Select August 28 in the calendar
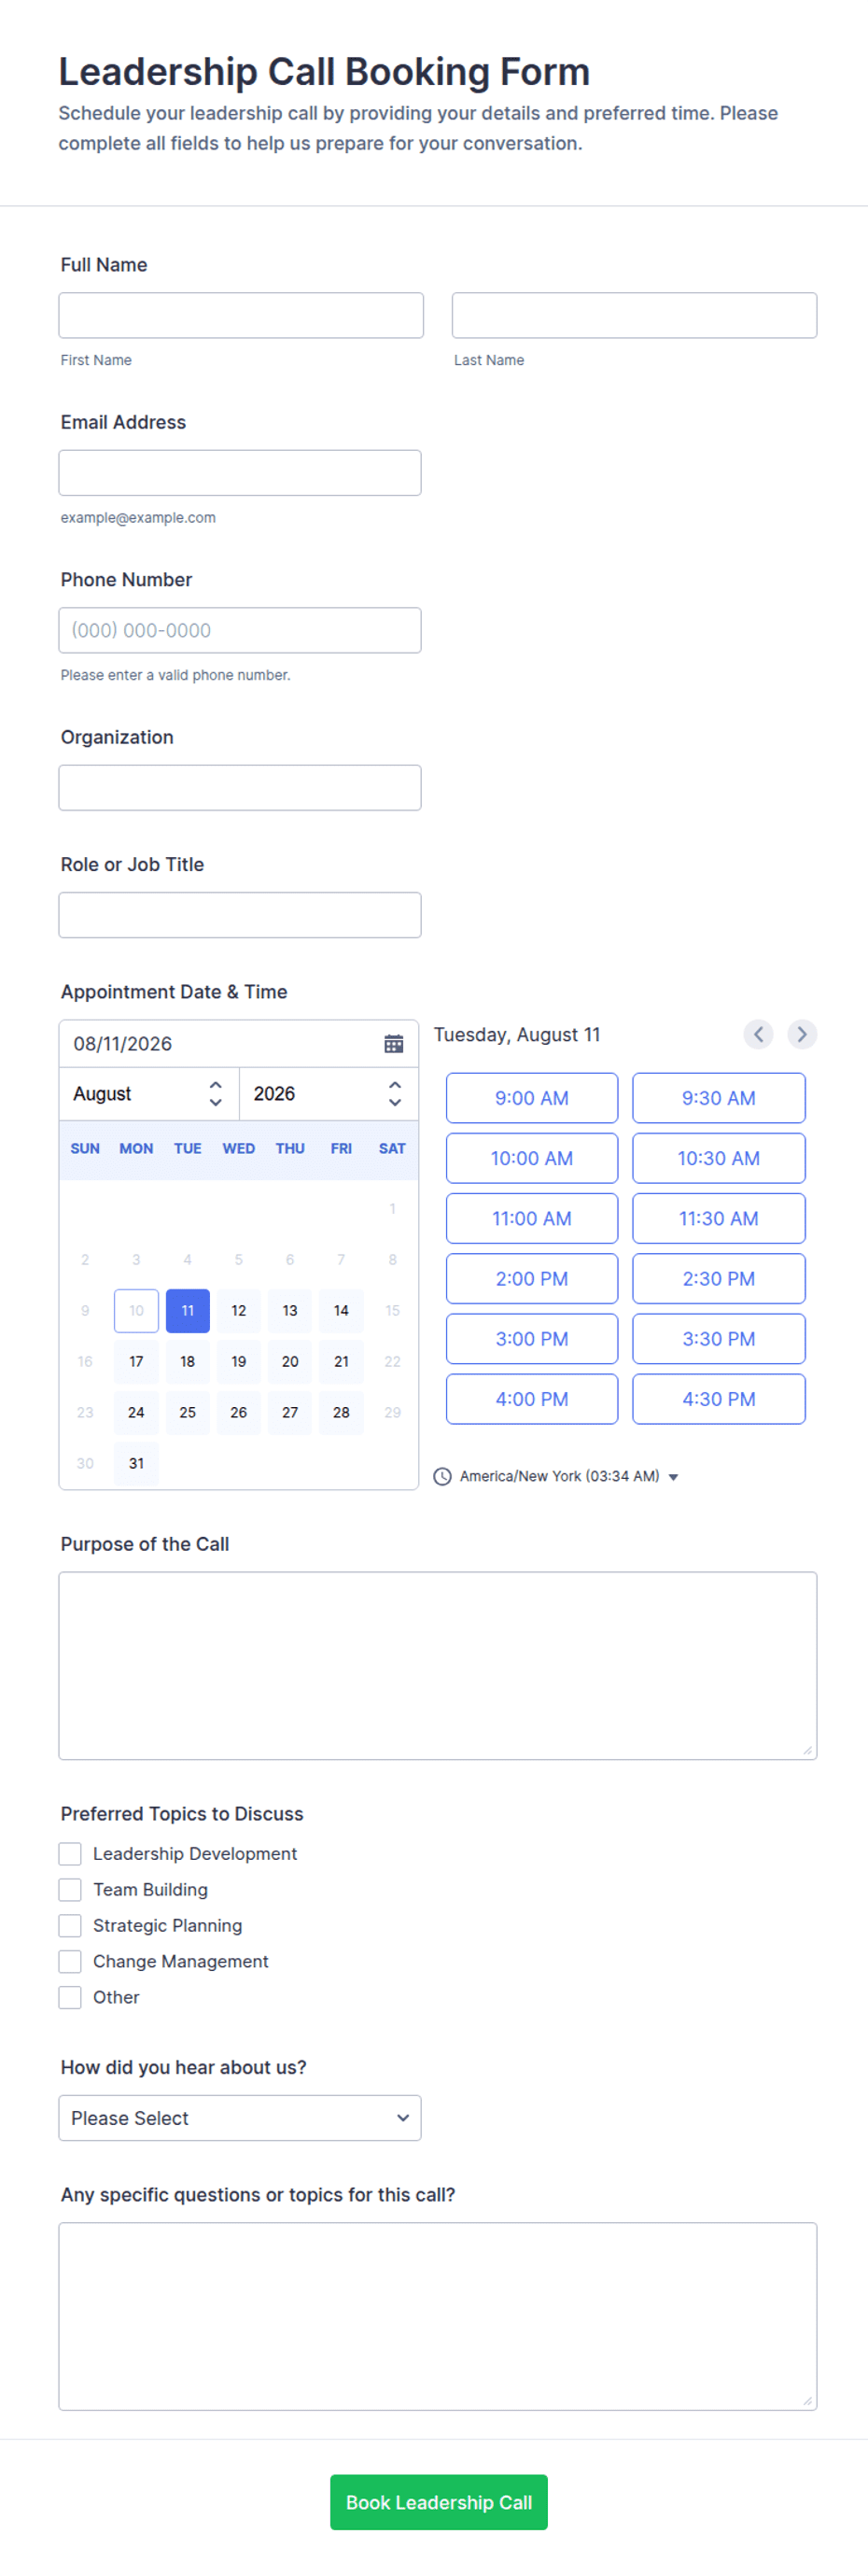The width and height of the screenshot is (868, 2576). point(341,1412)
